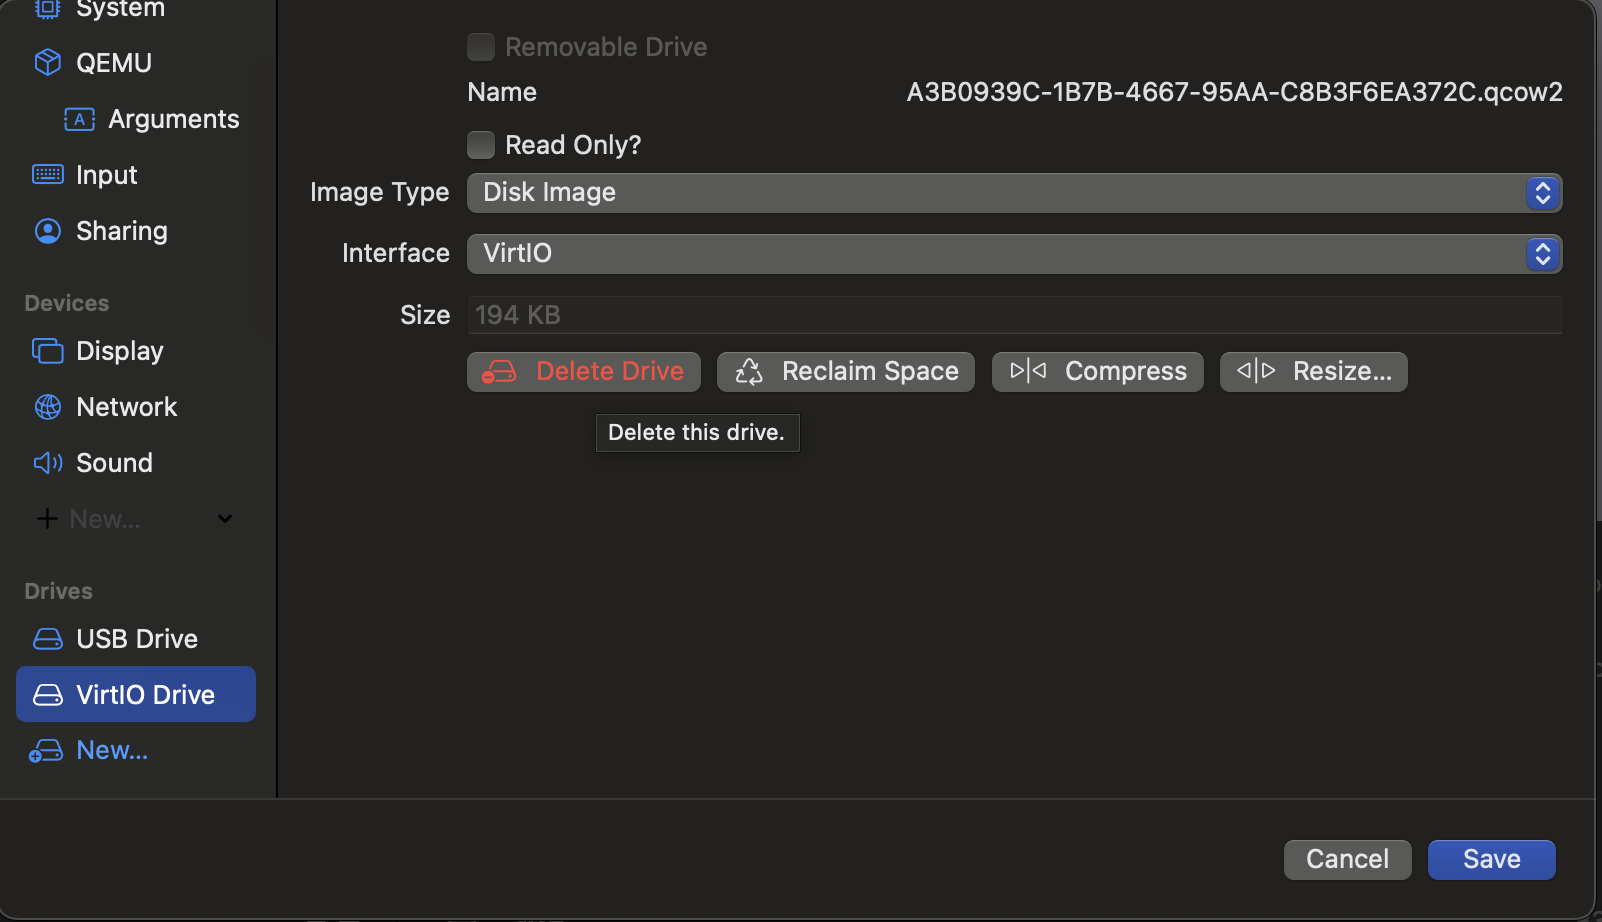
Task: Expand the New device chevron menu
Action: tap(225, 519)
